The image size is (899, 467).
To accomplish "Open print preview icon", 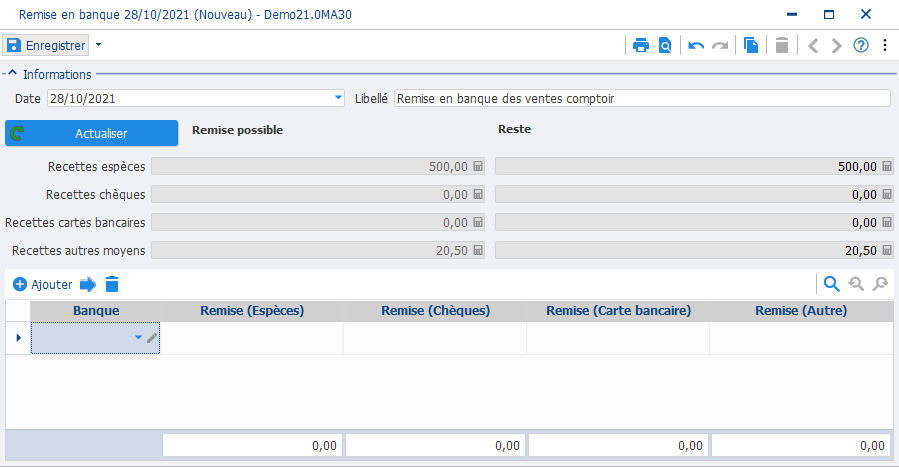I will click(665, 45).
